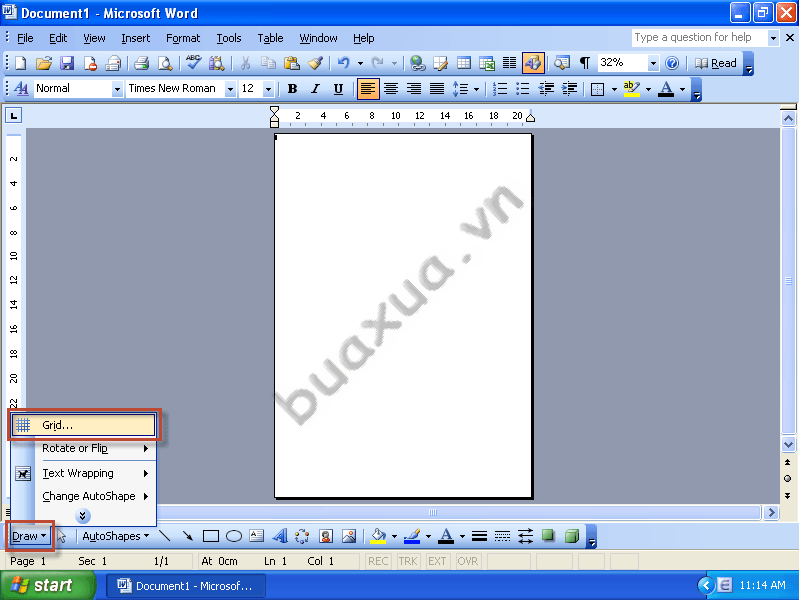This screenshot has width=799, height=600.
Task: Pick the Line Color brush
Action: pos(412,536)
